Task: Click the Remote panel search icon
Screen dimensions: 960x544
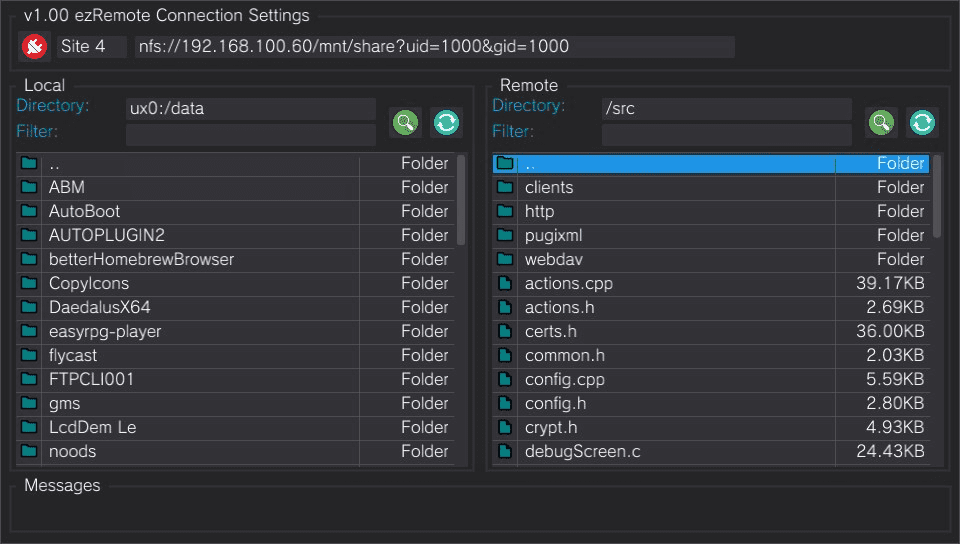Action: pos(881,122)
